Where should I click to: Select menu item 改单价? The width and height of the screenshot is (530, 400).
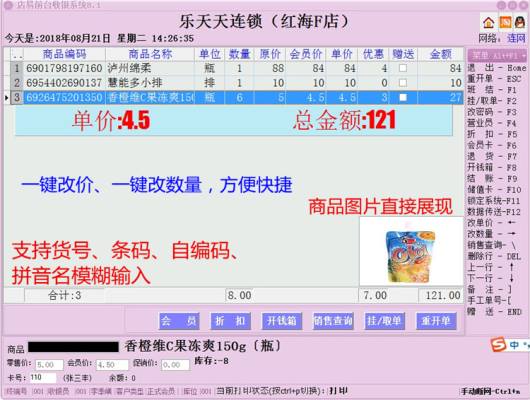(491, 223)
